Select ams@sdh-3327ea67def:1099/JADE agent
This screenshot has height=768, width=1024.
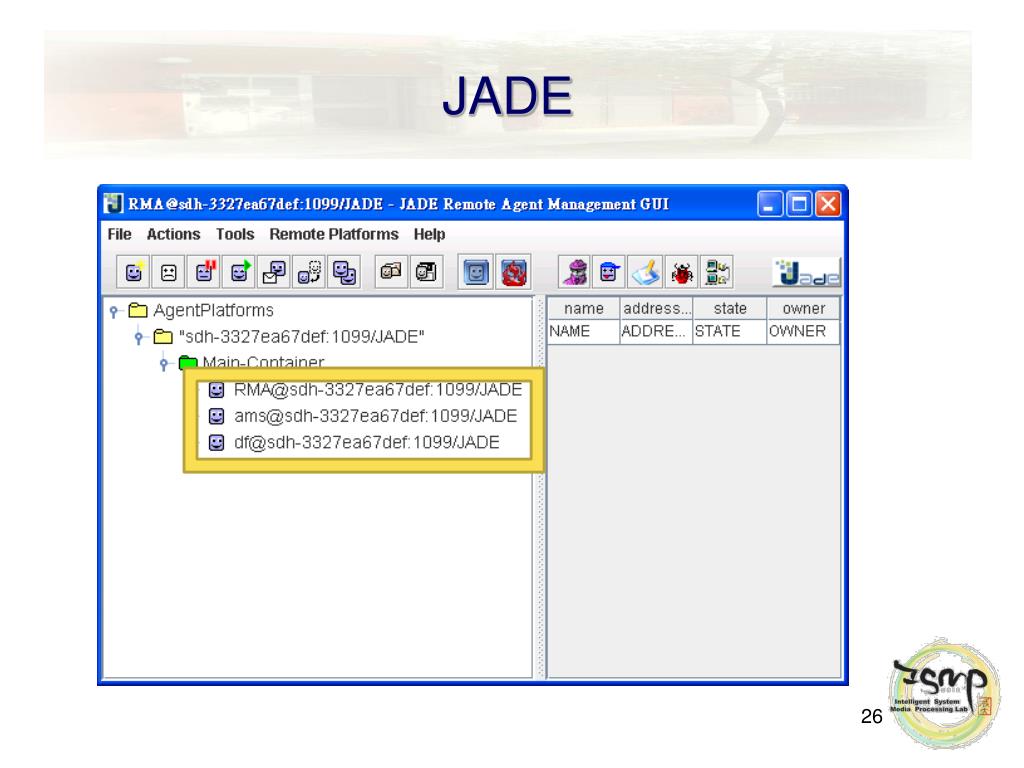(376, 416)
